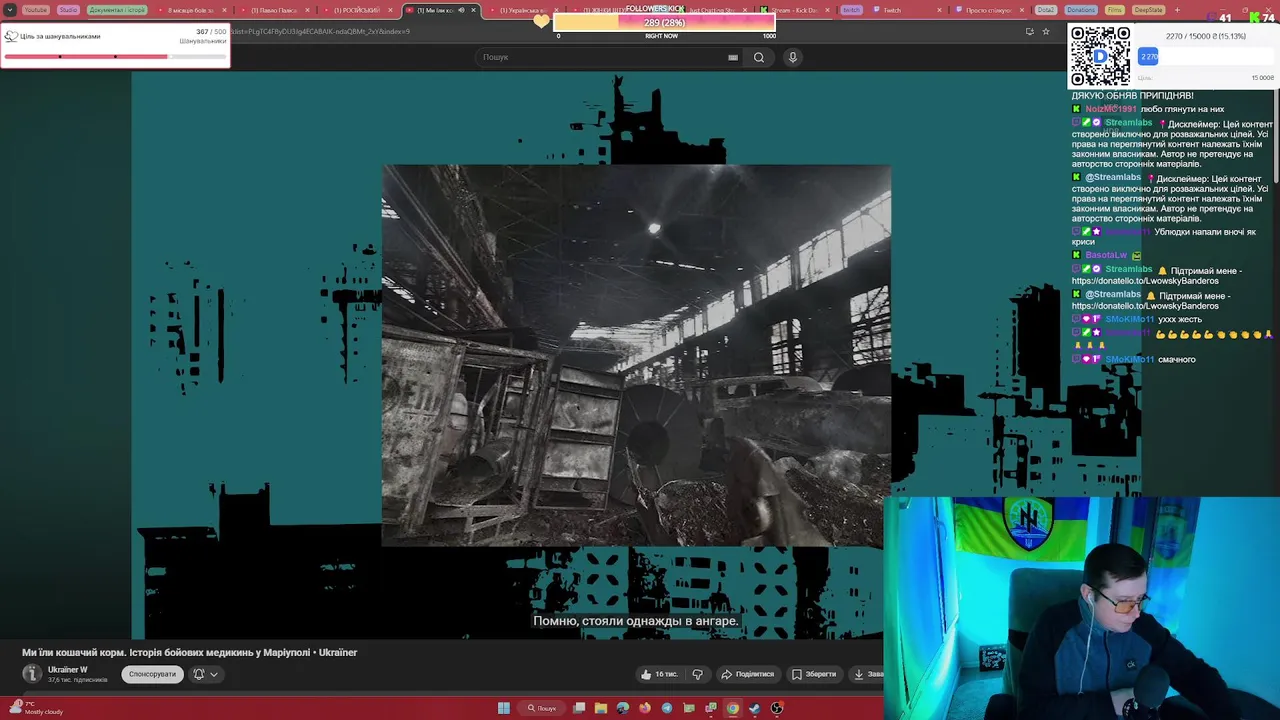Share the video via "Поділитися" button

pos(748,674)
